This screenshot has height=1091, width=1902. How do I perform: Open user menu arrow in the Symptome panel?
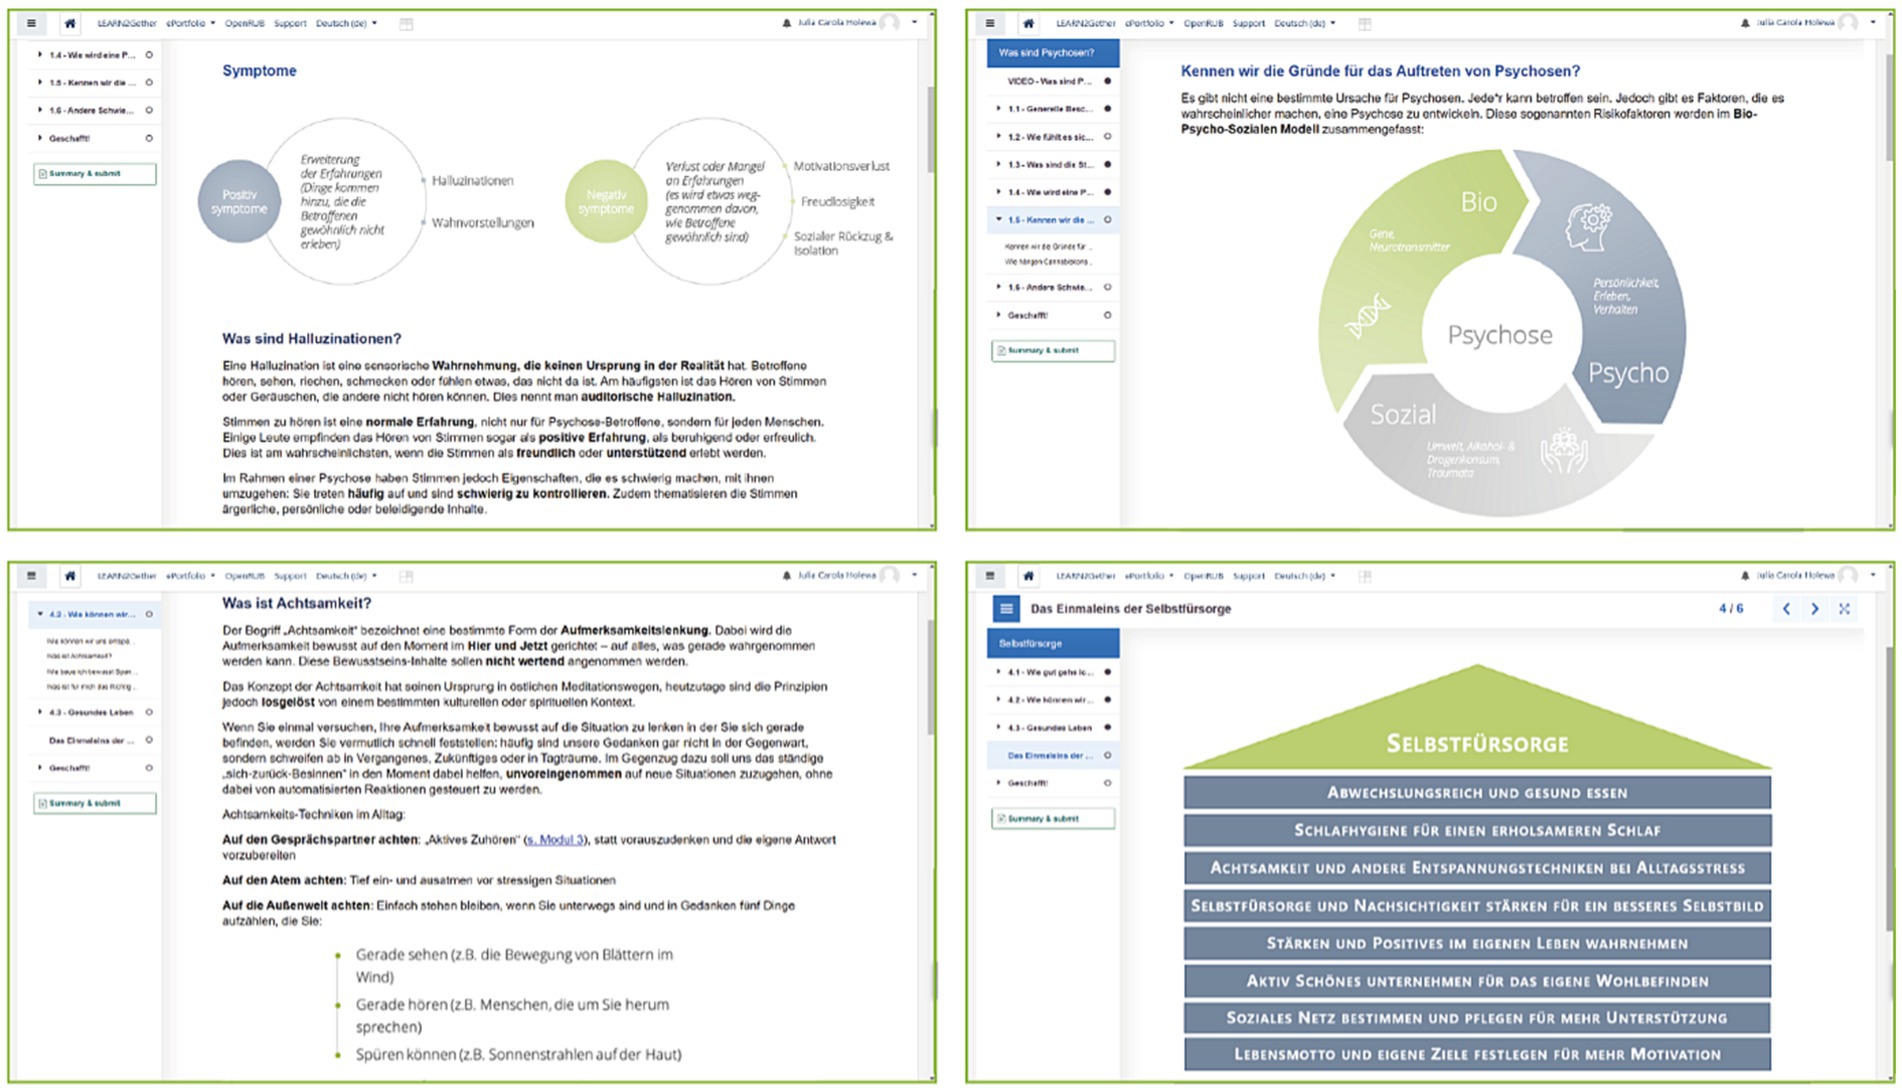tap(914, 23)
